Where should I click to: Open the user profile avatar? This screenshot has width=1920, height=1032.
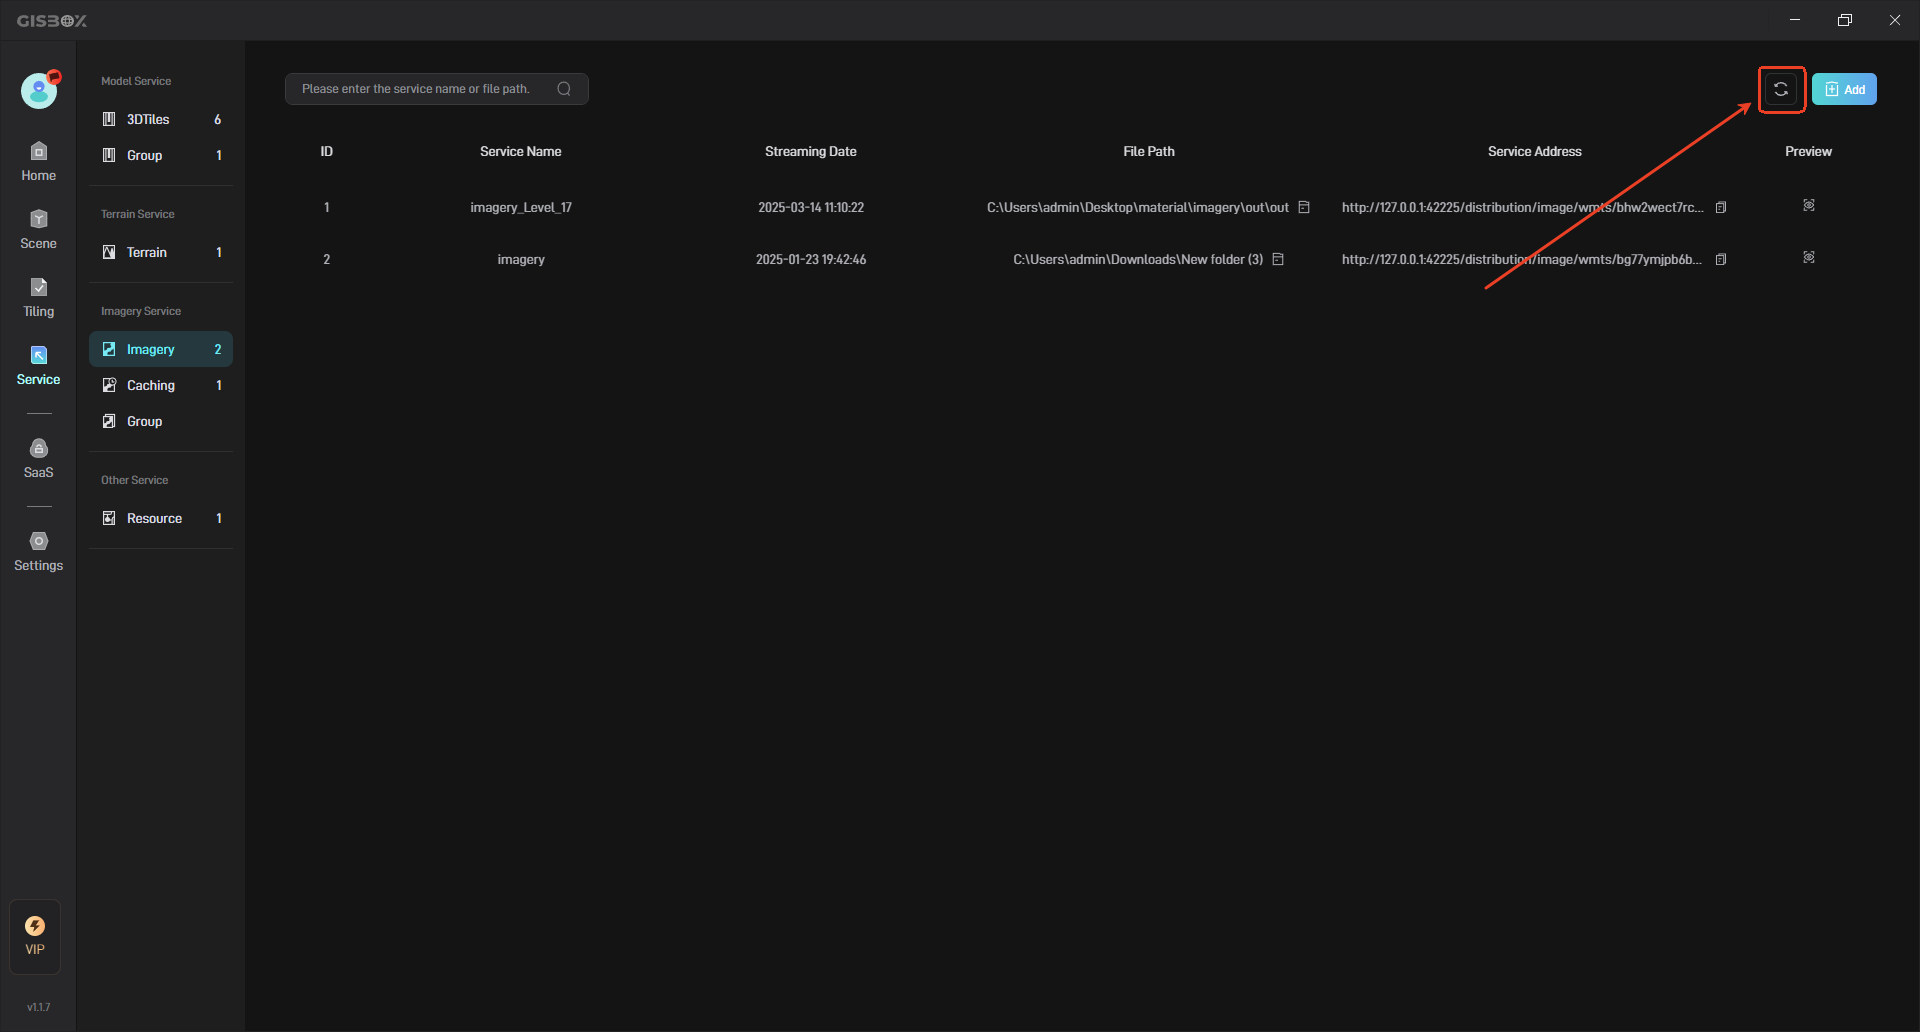pos(39,90)
